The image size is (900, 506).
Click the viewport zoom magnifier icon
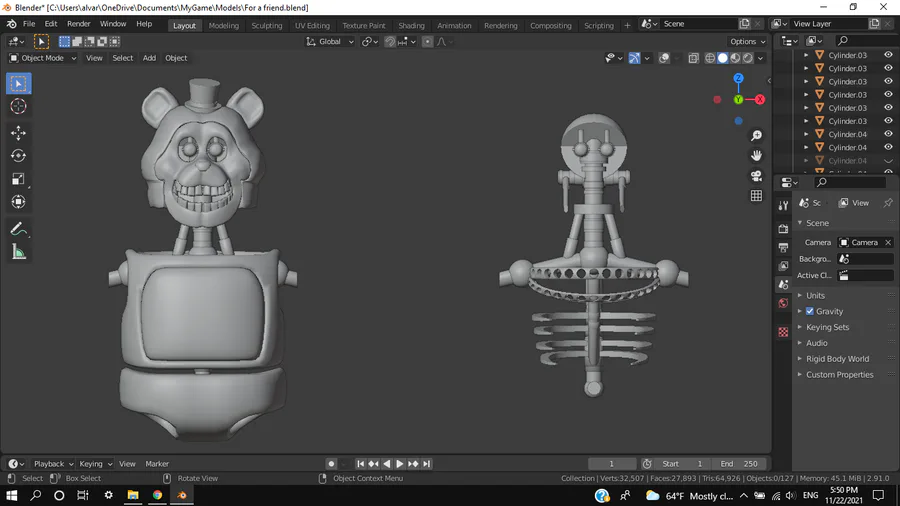757,135
